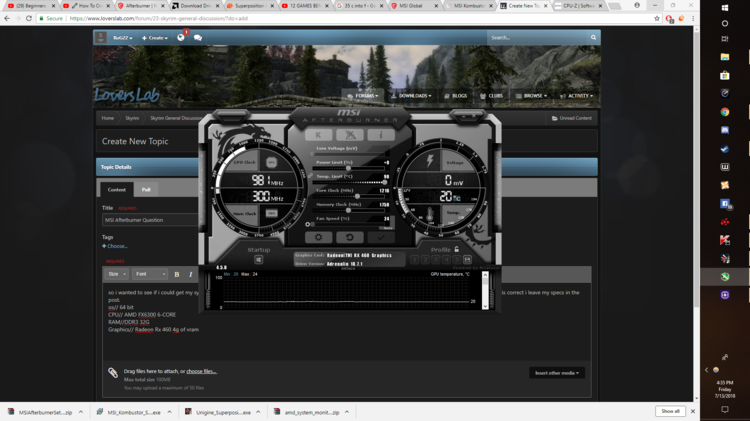The height and width of the screenshot is (421, 750).
Task: Click the choose files... link
Action: point(201,371)
